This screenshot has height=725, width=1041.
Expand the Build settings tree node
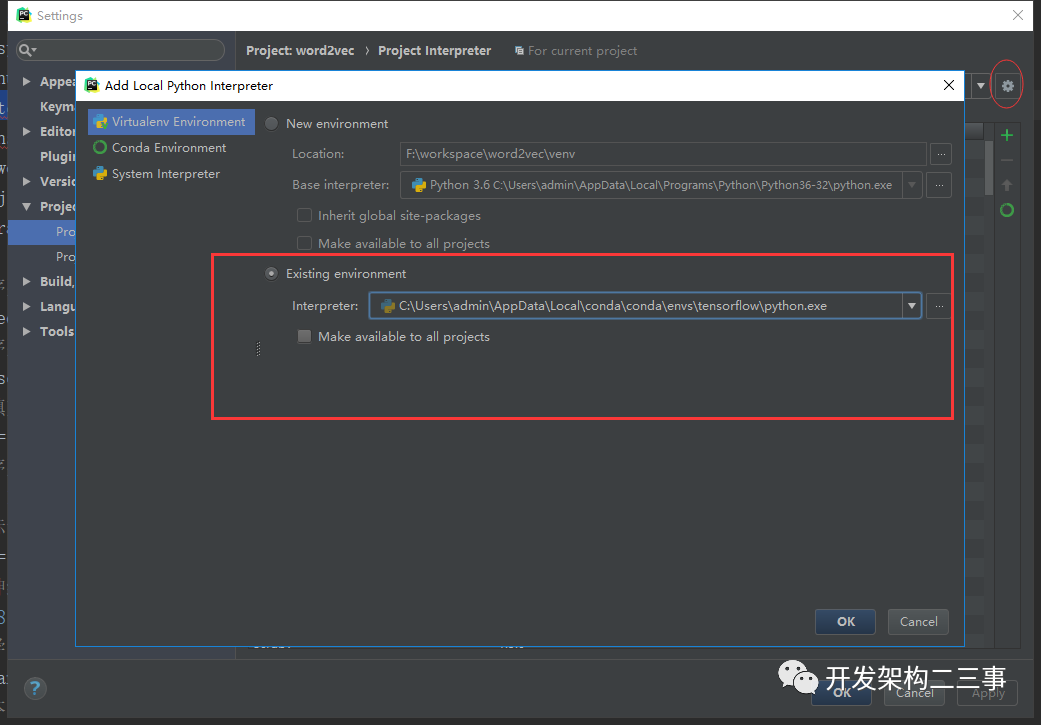27,282
